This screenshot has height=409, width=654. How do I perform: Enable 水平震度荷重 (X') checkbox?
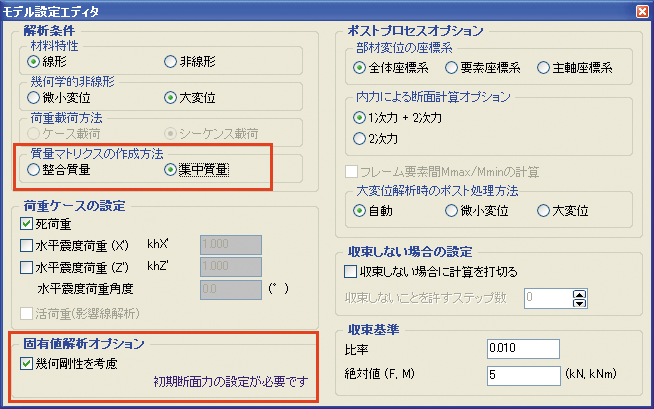(26, 246)
